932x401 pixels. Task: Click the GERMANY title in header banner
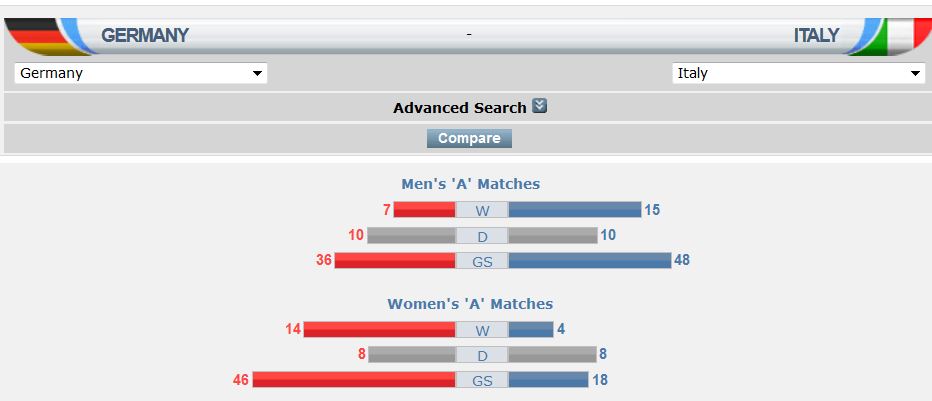[x=145, y=36]
